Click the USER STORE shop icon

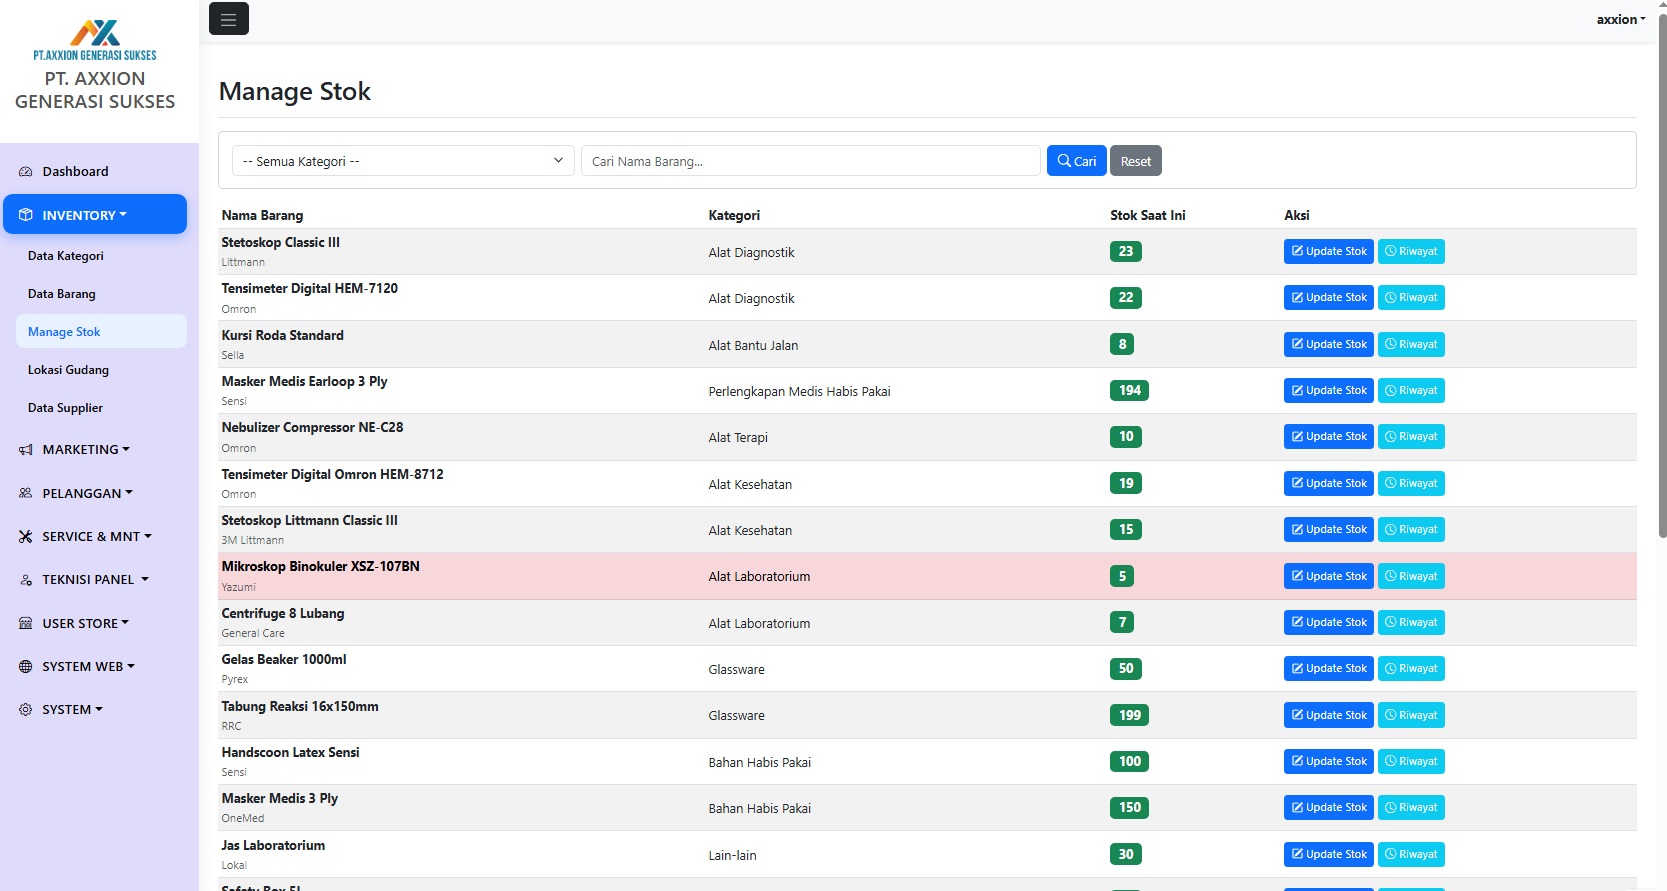coord(26,624)
